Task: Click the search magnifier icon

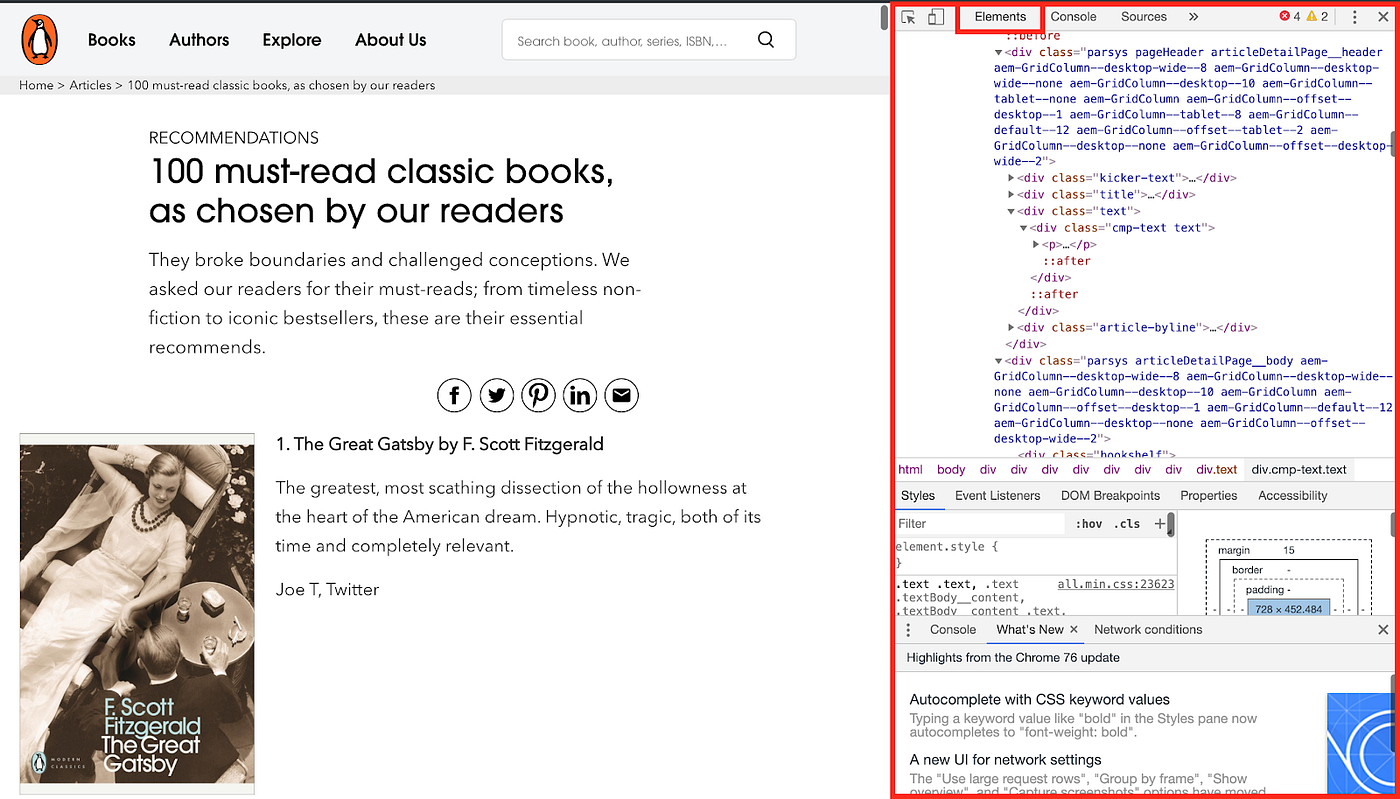Action: [x=766, y=40]
